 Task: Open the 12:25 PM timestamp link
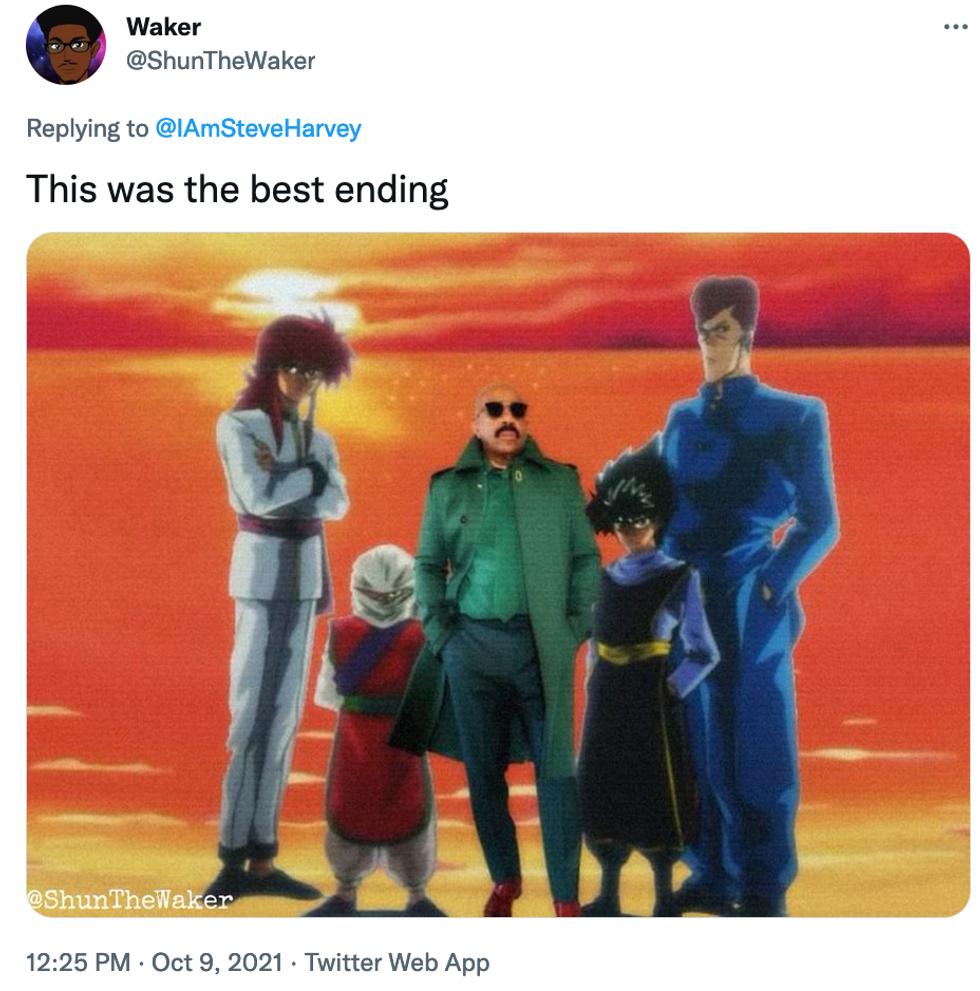[x=78, y=963]
